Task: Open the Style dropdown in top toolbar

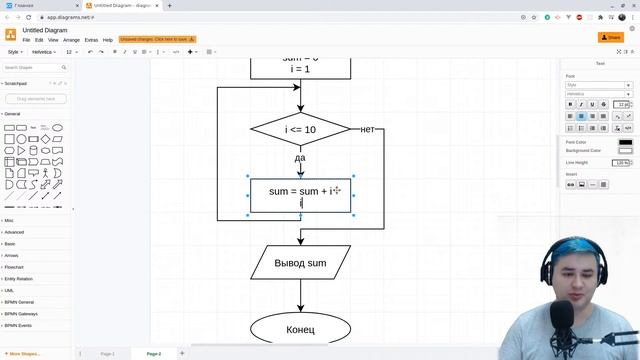Action: point(15,52)
